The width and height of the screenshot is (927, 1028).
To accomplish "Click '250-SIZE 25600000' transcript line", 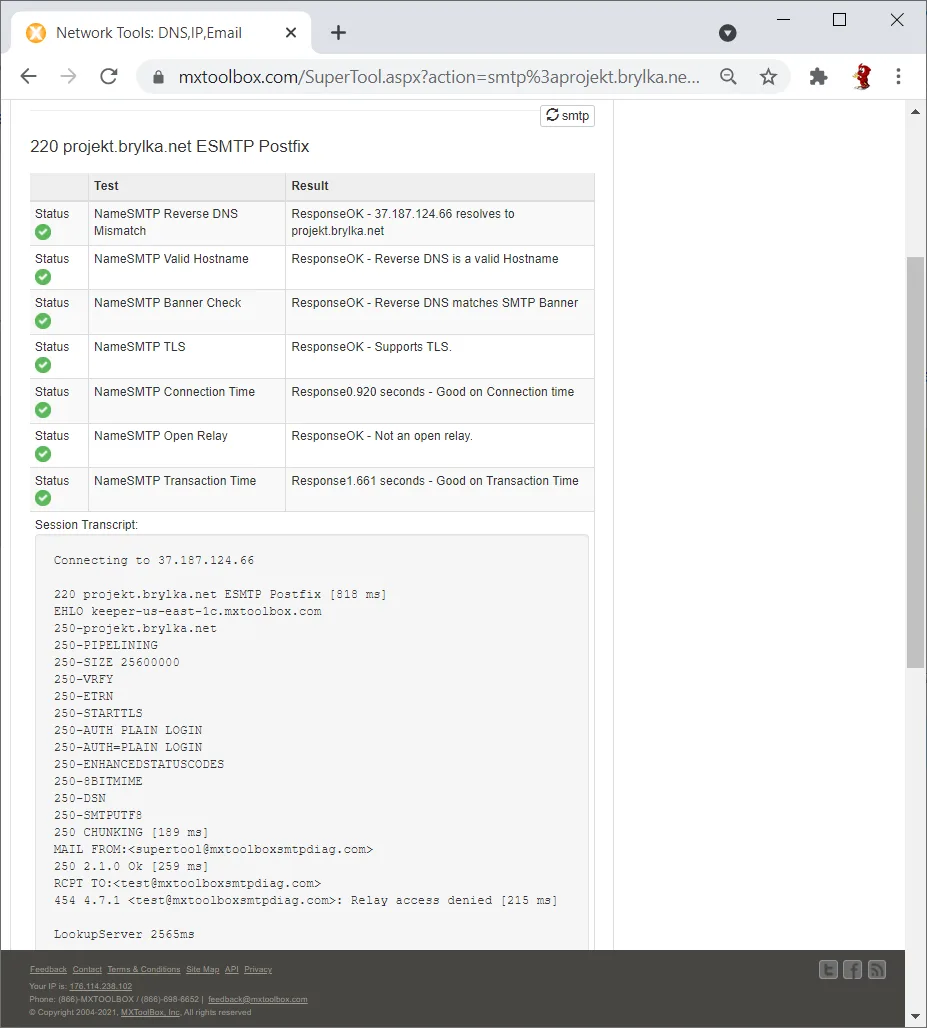I will point(117,662).
